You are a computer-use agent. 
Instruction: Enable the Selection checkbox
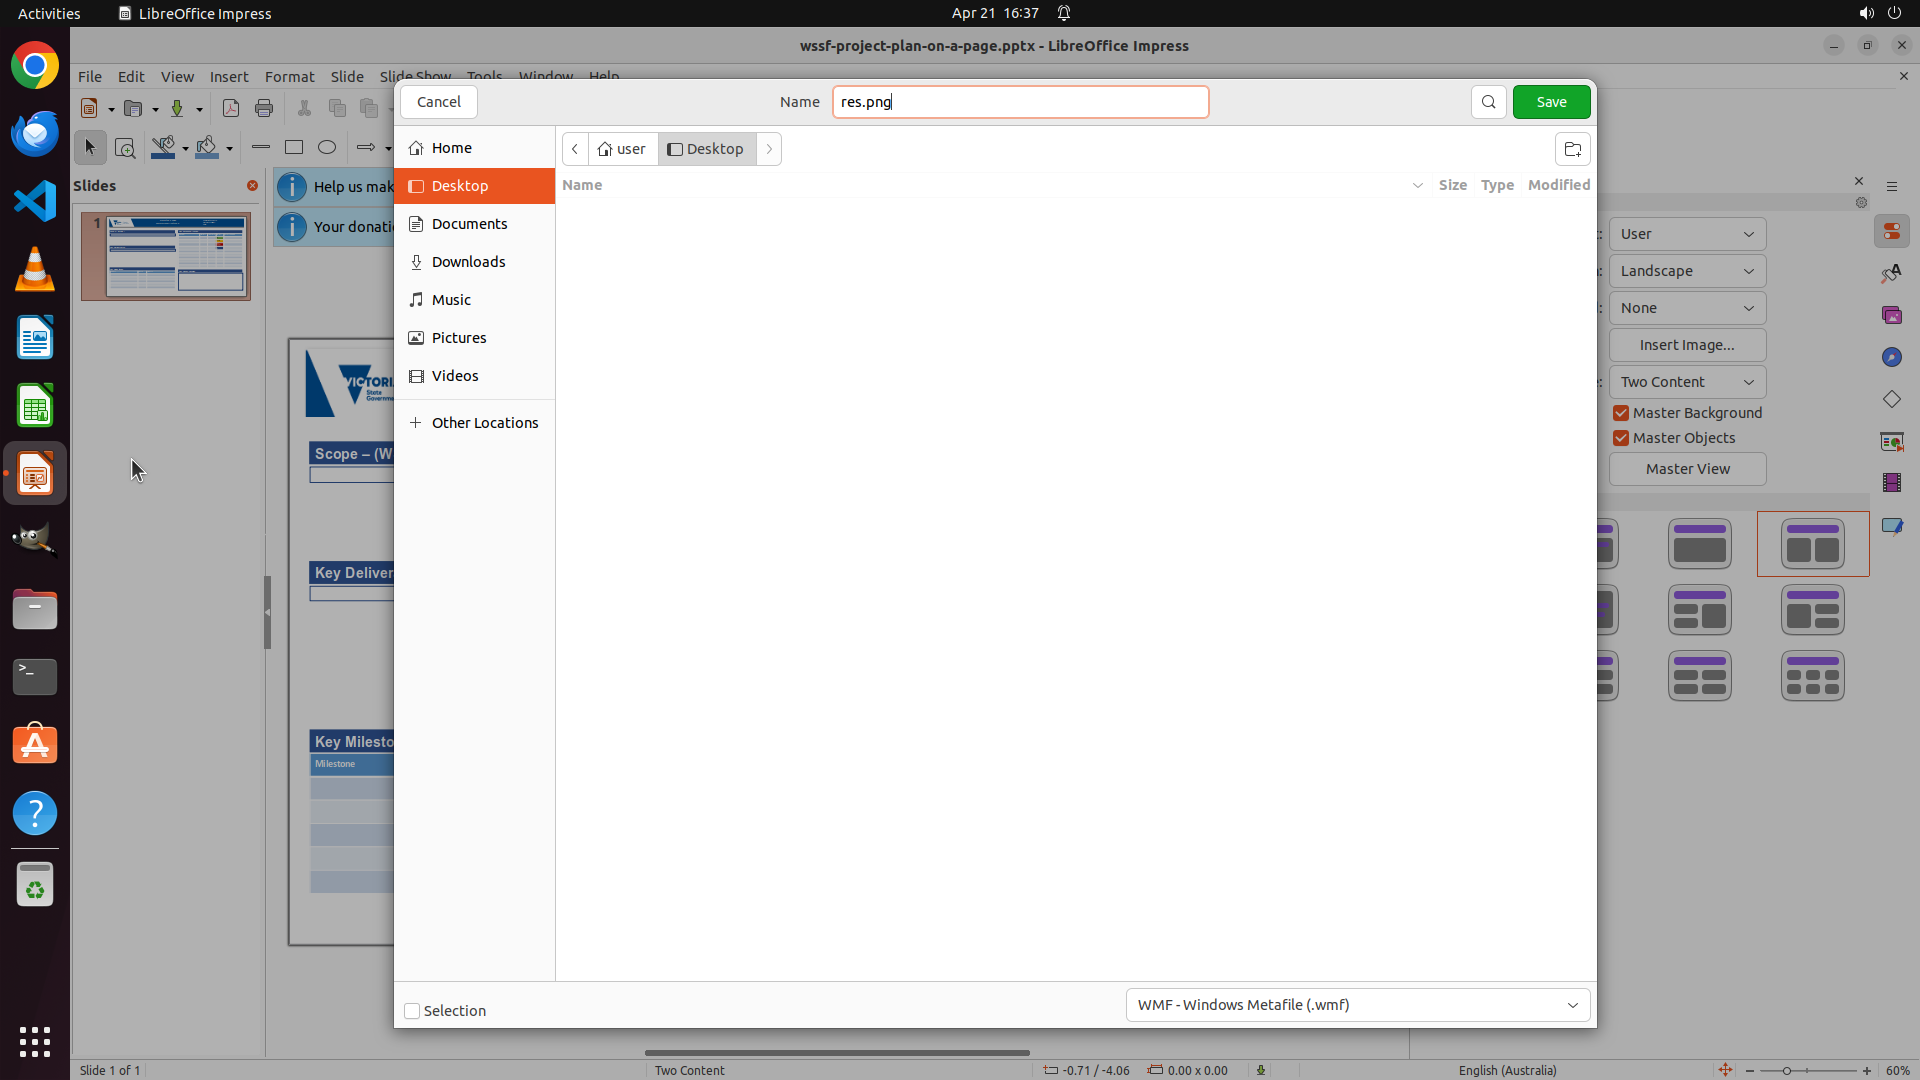coord(412,1011)
